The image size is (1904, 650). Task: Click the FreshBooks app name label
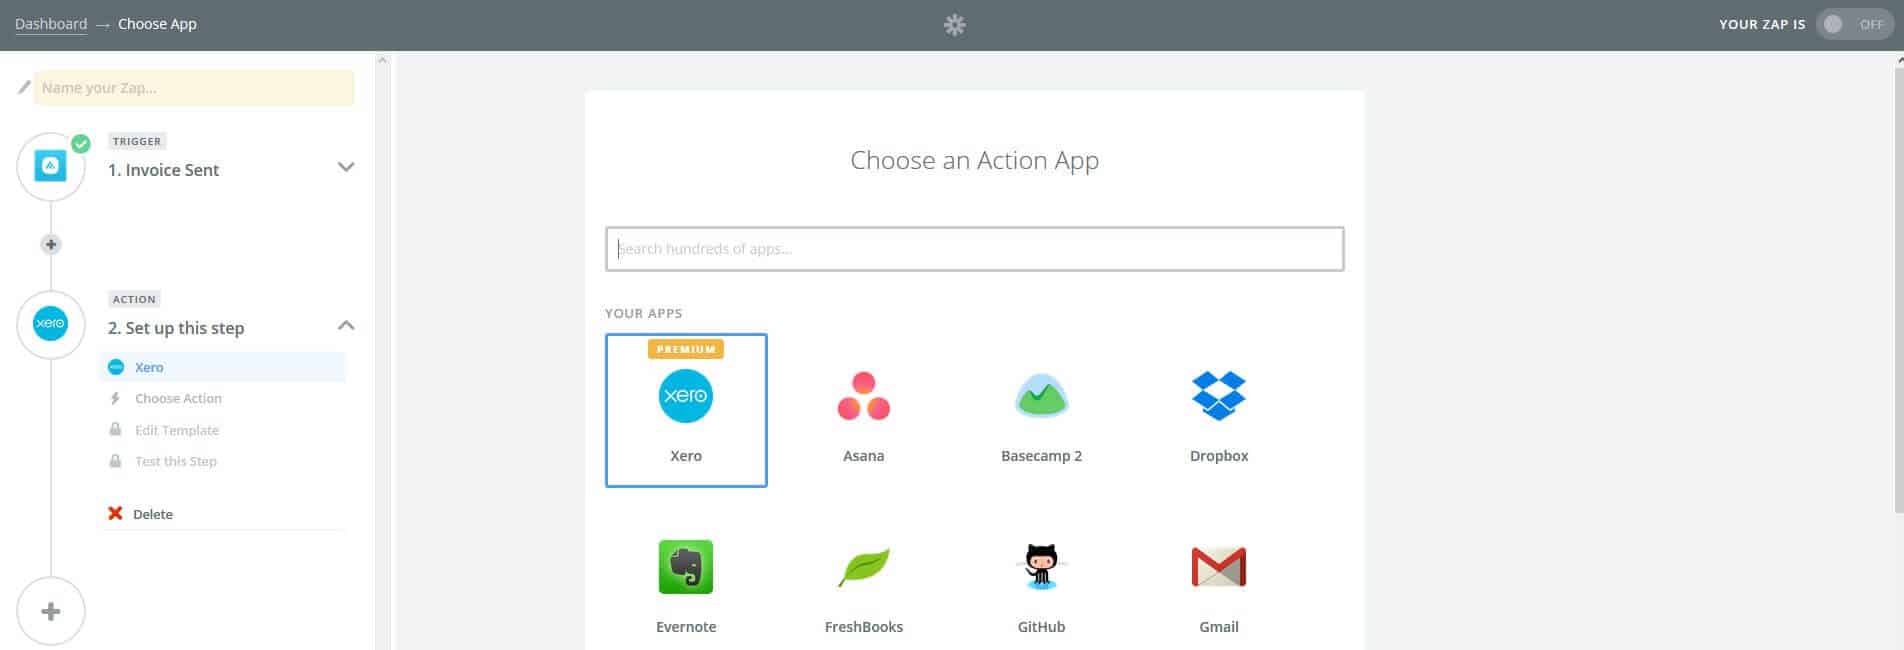click(x=863, y=626)
